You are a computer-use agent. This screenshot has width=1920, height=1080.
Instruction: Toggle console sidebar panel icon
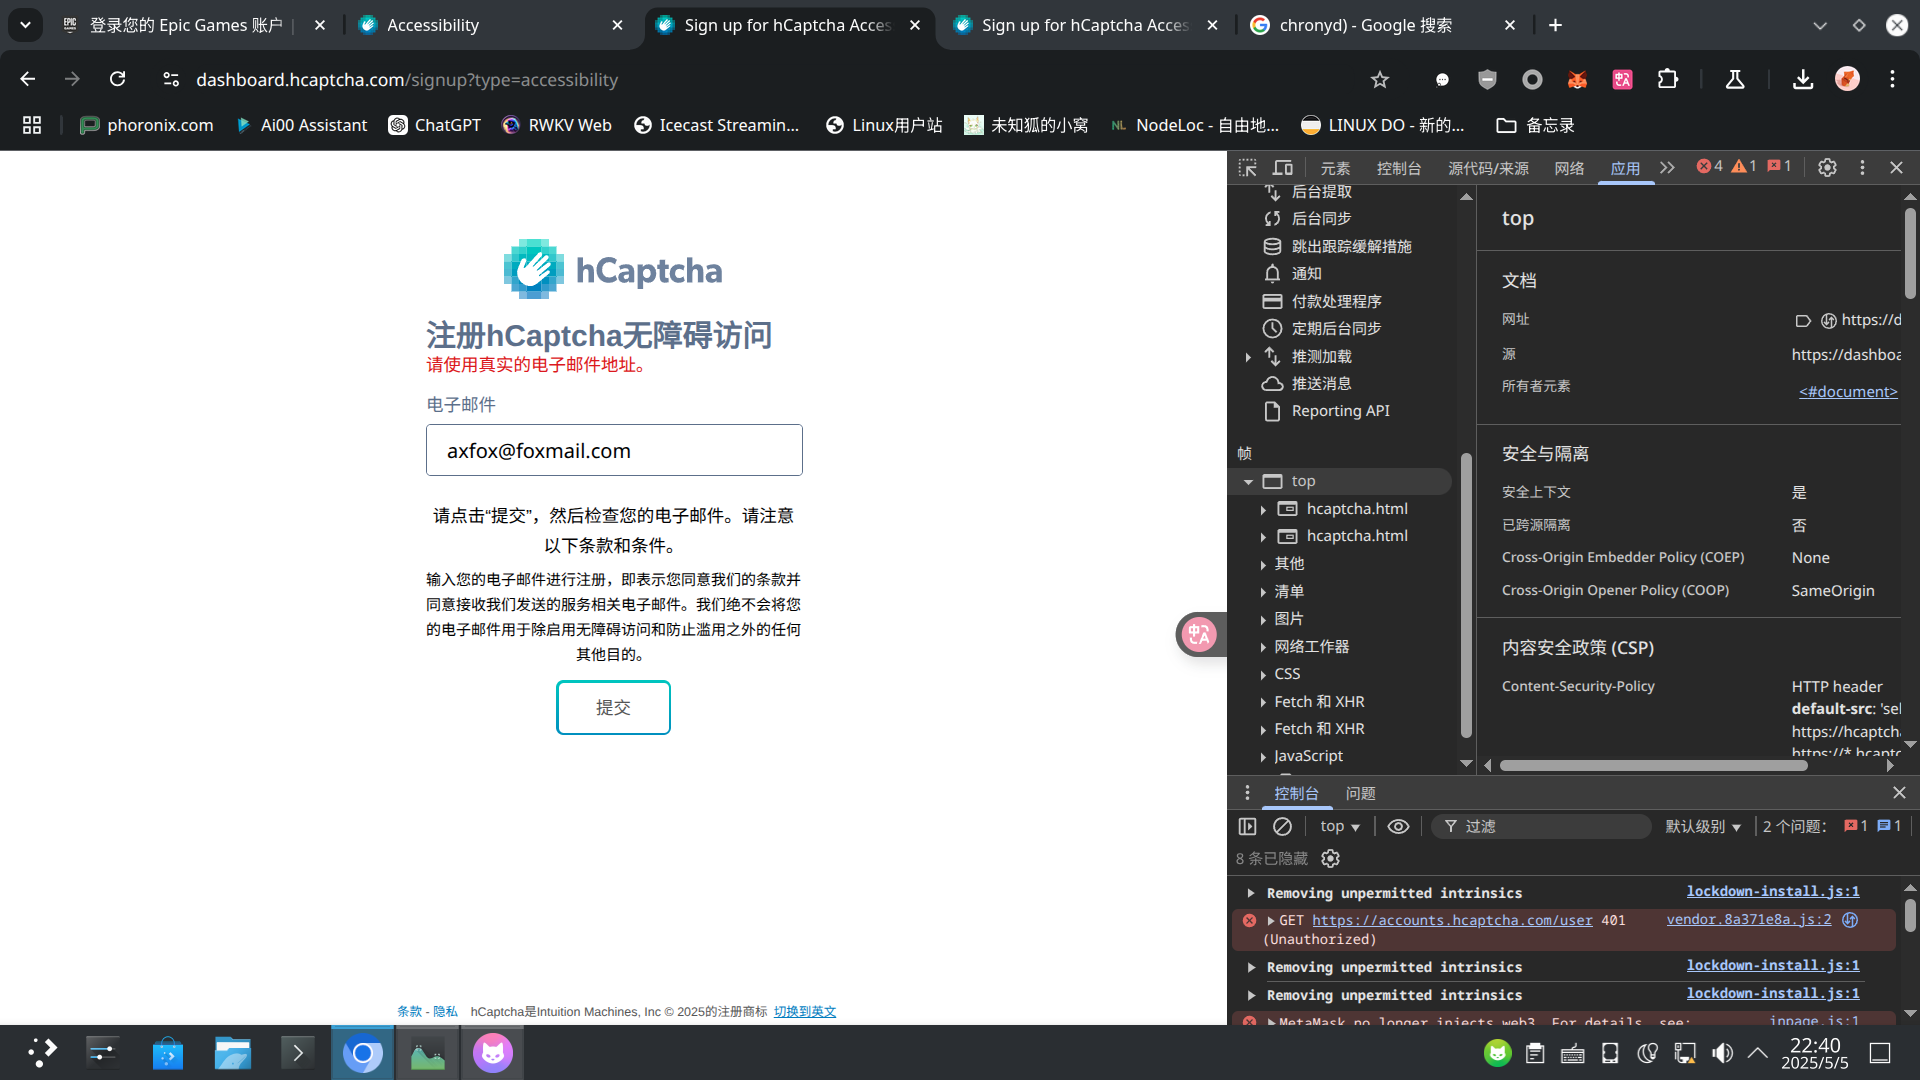[1247, 826]
